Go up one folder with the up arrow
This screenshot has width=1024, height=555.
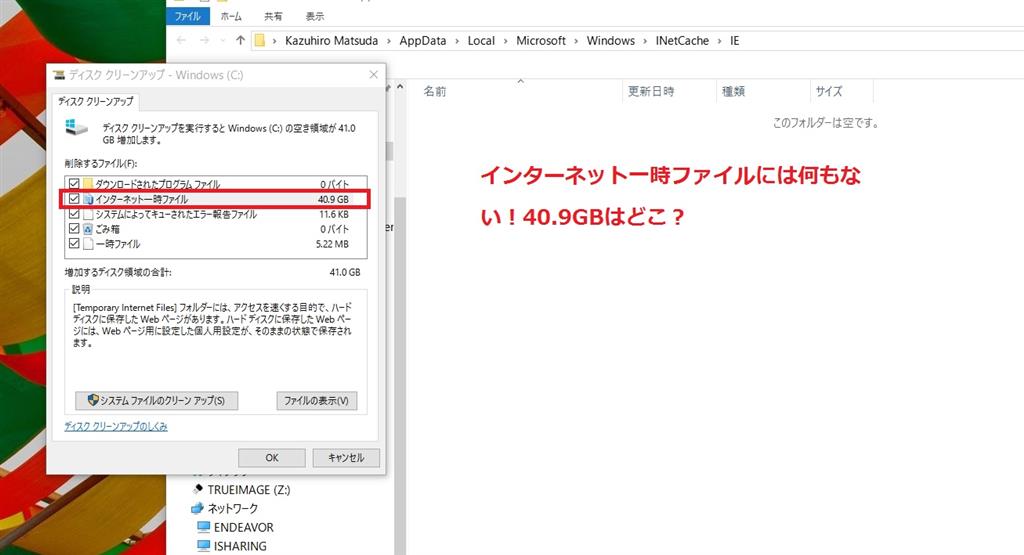pyautogui.click(x=240, y=40)
